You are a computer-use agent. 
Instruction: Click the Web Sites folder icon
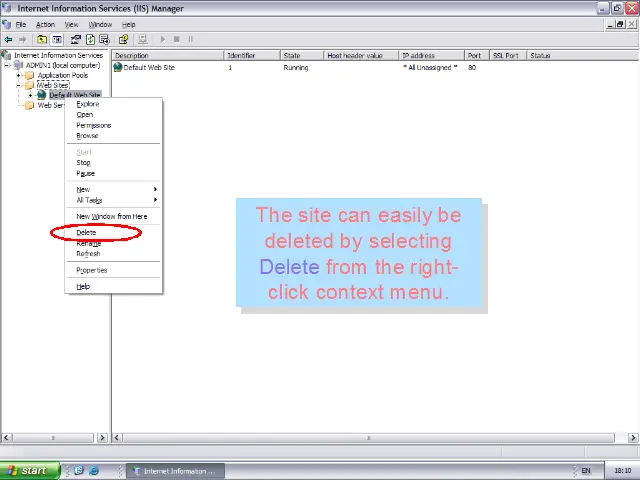tap(29, 85)
